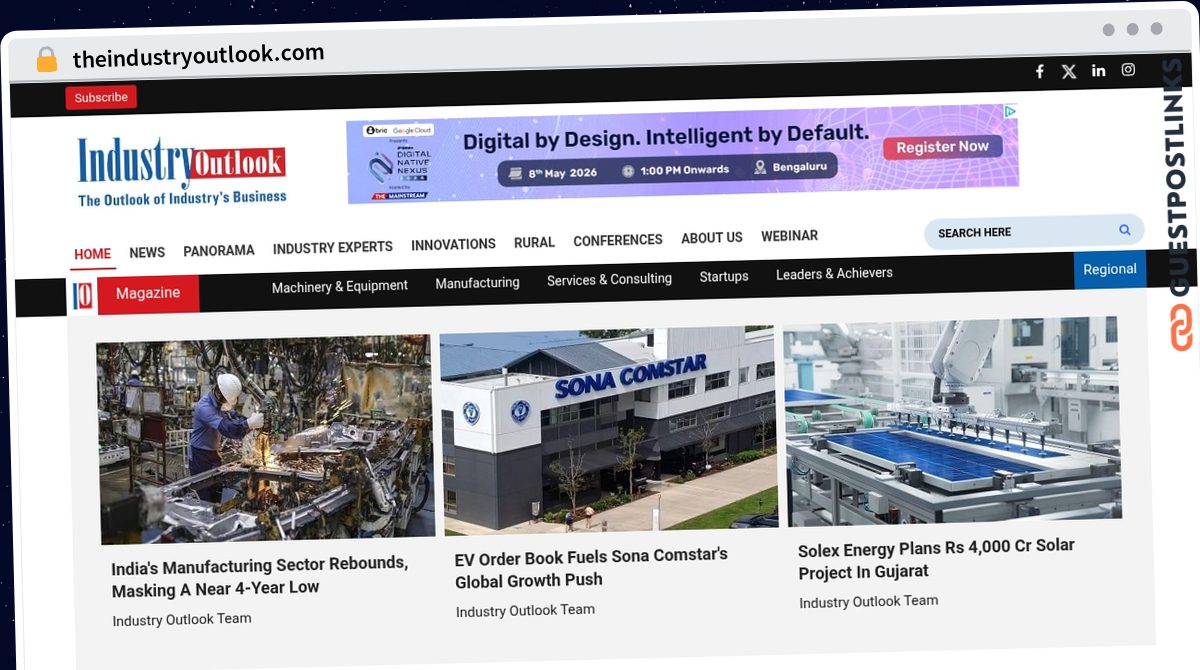Open the INDUSTRY EXPERTS menu item

pyautogui.click(x=333, y=247)
